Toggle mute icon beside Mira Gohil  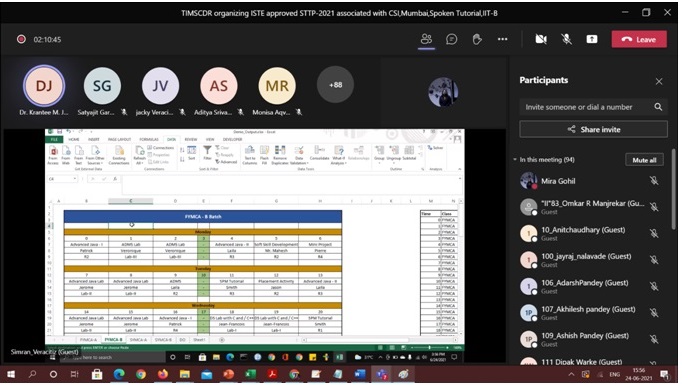(654, 181)
